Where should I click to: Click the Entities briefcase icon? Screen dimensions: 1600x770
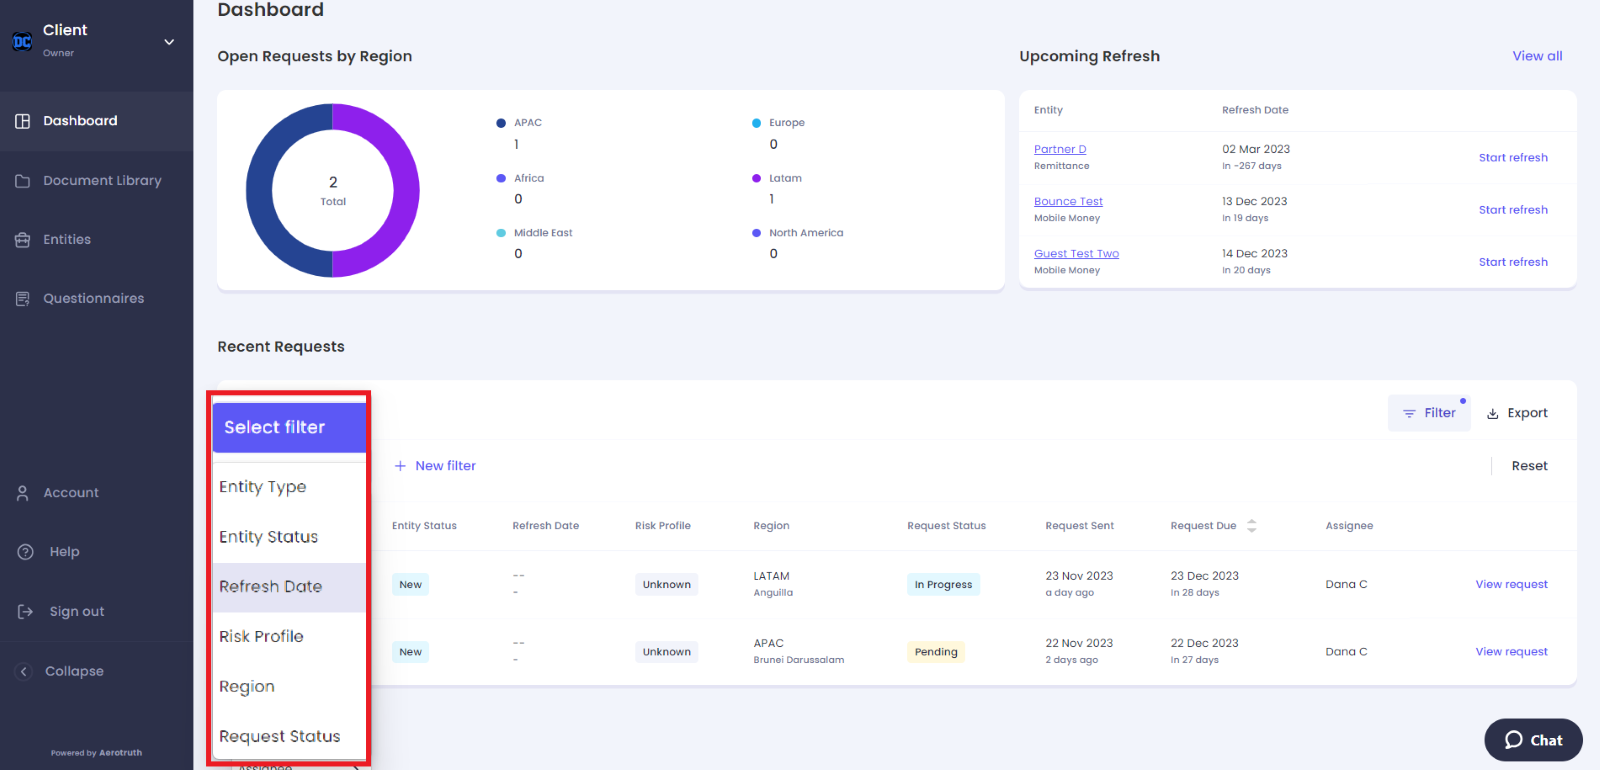(x=22, y=240)
